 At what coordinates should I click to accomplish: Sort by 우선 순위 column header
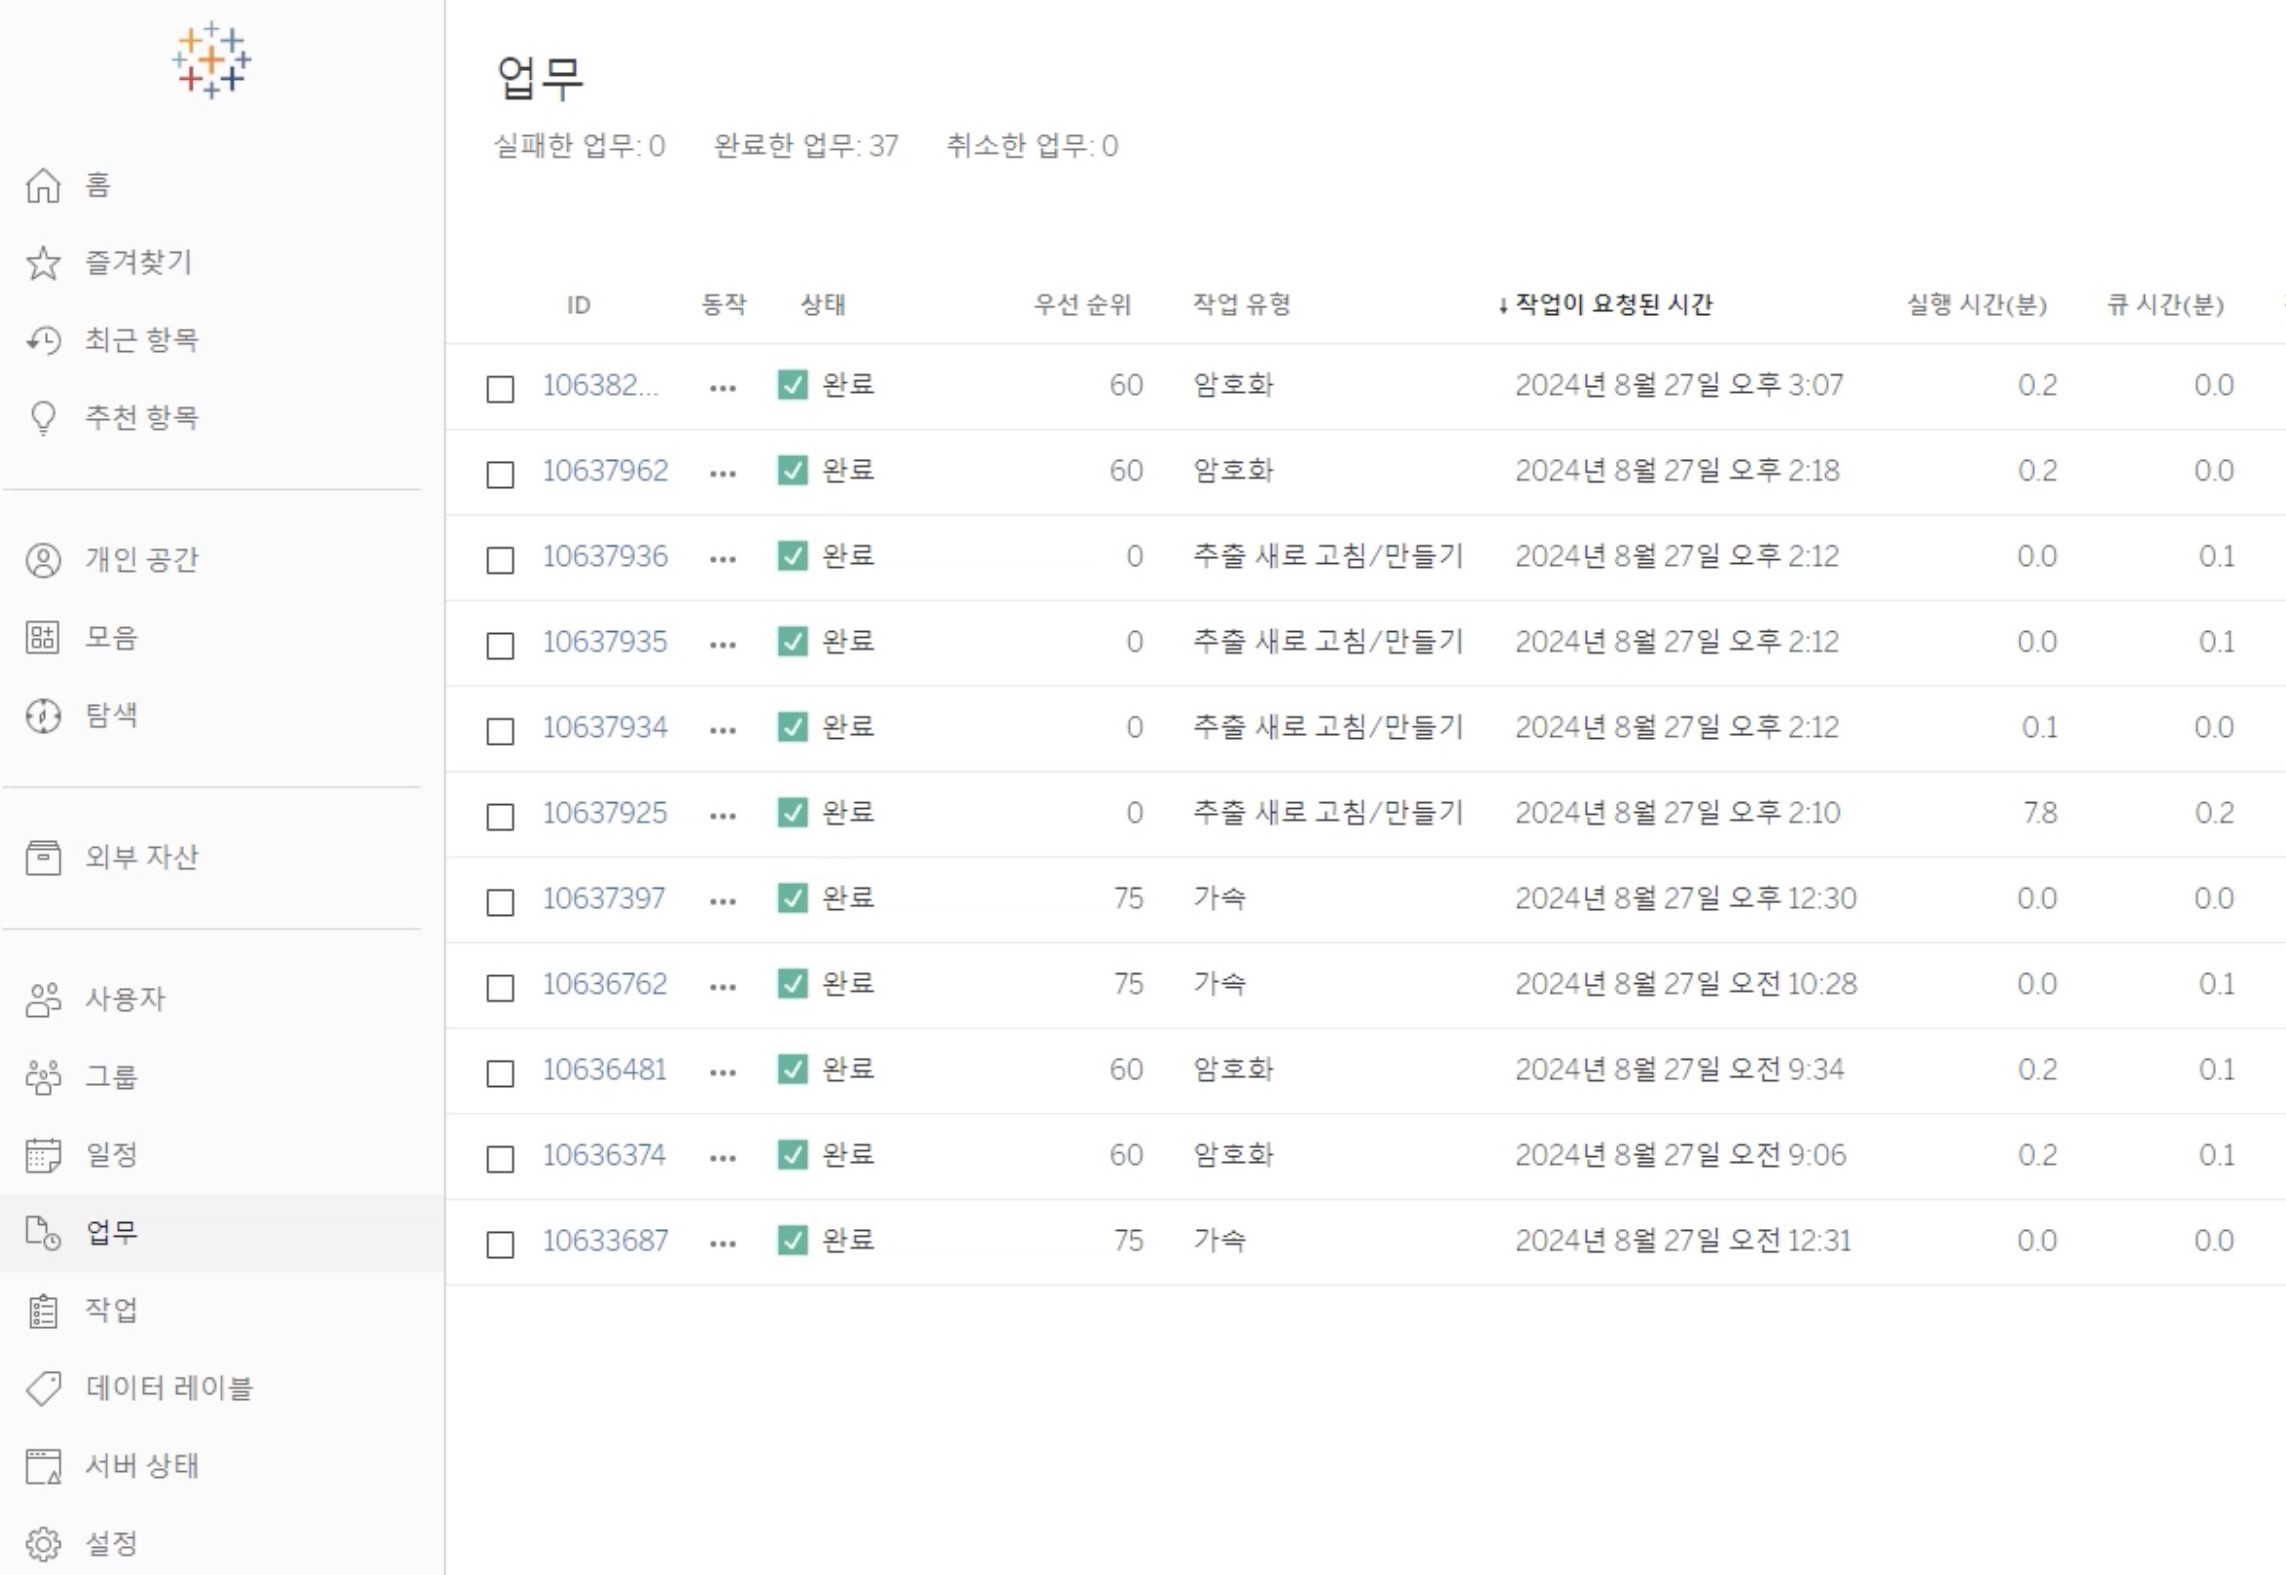click(1082, 304)
